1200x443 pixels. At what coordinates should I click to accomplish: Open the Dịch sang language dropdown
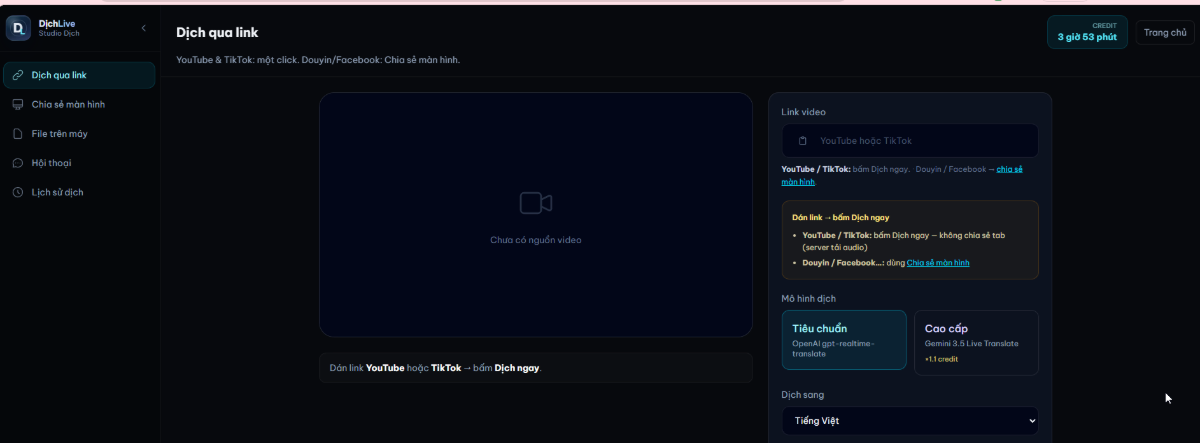[910, 420]
